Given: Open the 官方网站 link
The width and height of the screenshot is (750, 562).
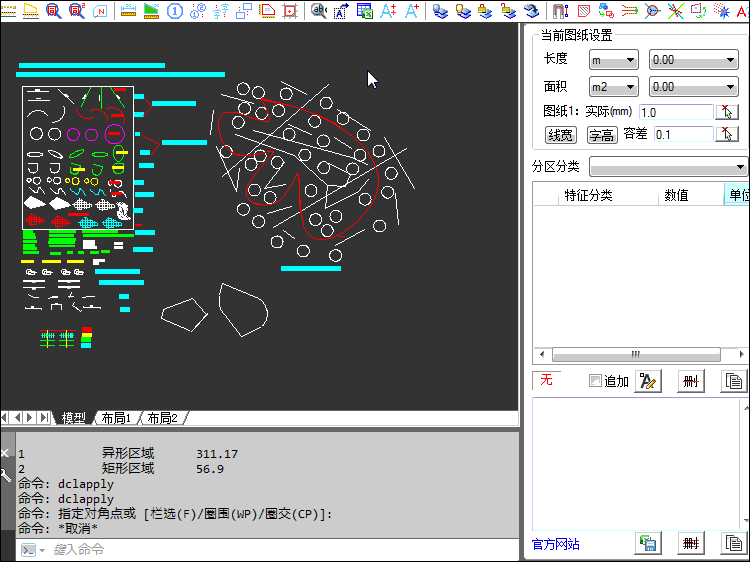Looking at the screenshot, I should tap(555, 544).
